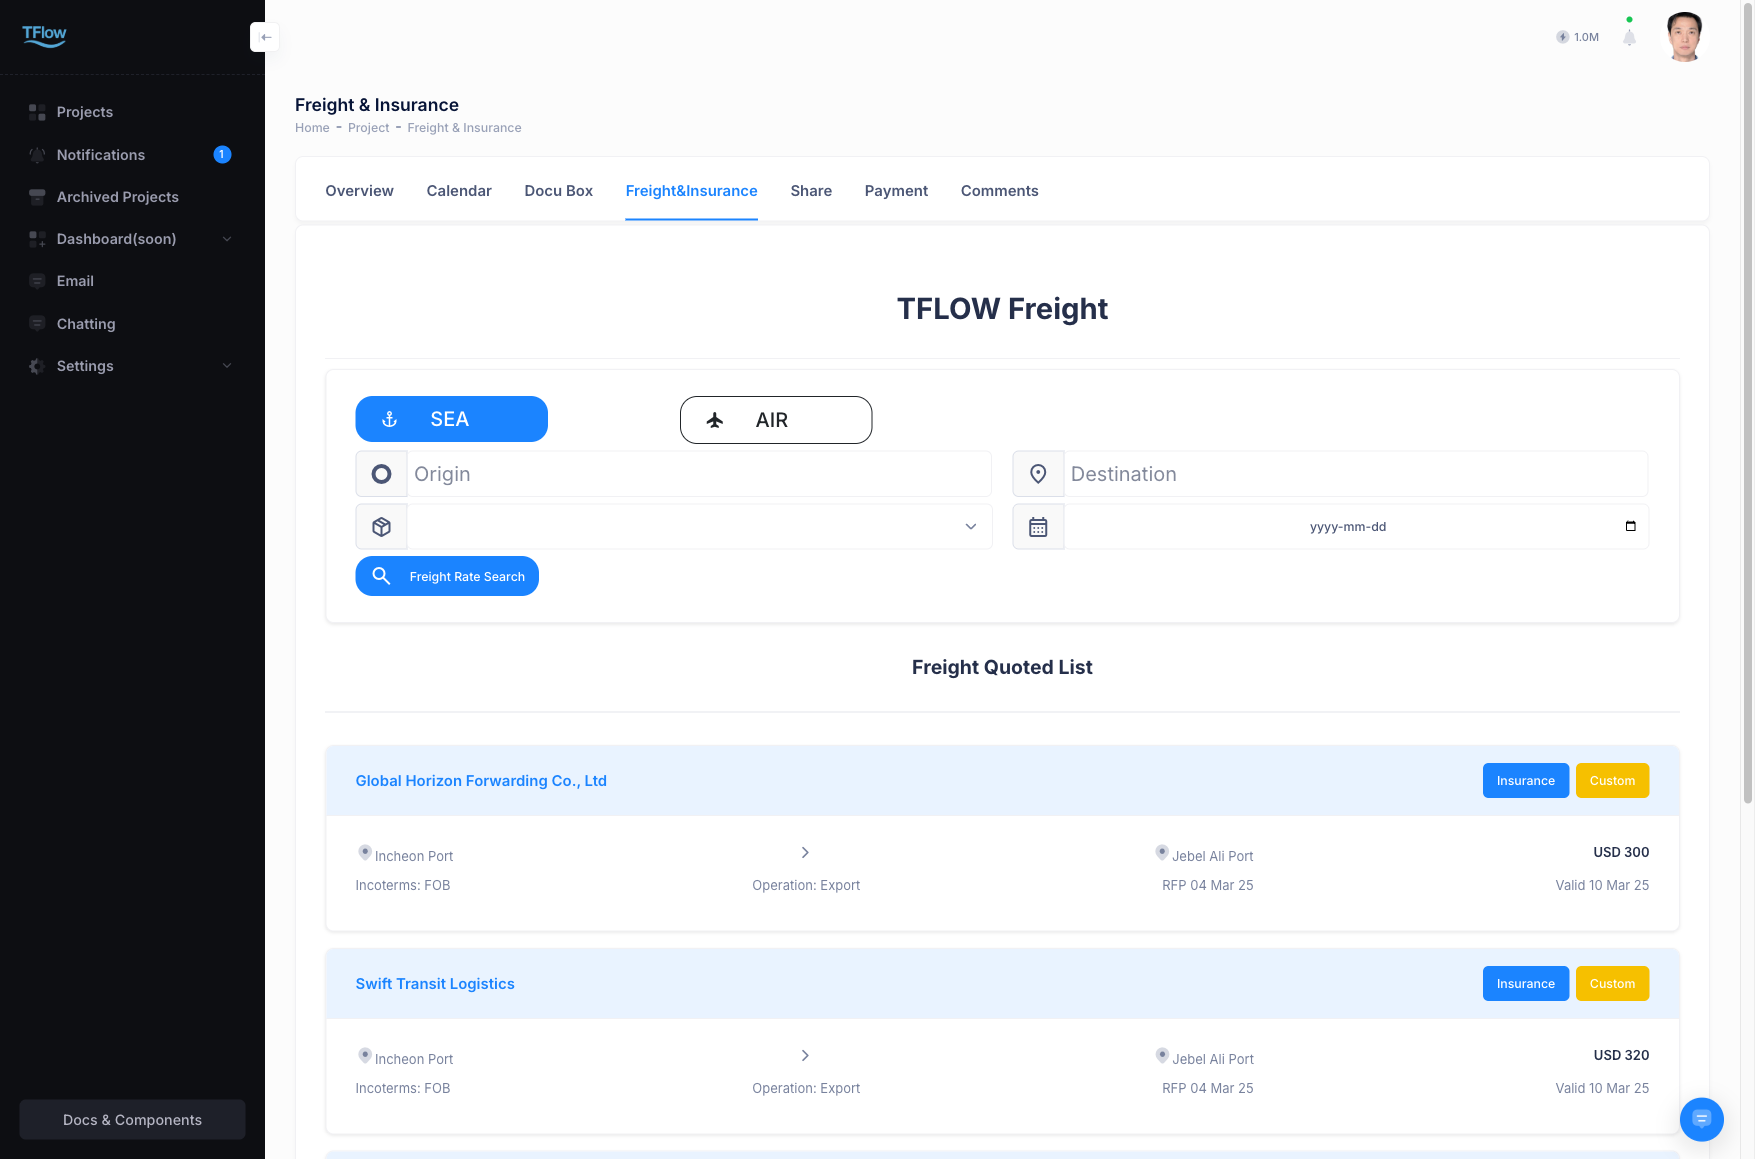Collapse sidebar with arrow toggle
This screenshot has width=1755, height=1159.
coord(265,37)
